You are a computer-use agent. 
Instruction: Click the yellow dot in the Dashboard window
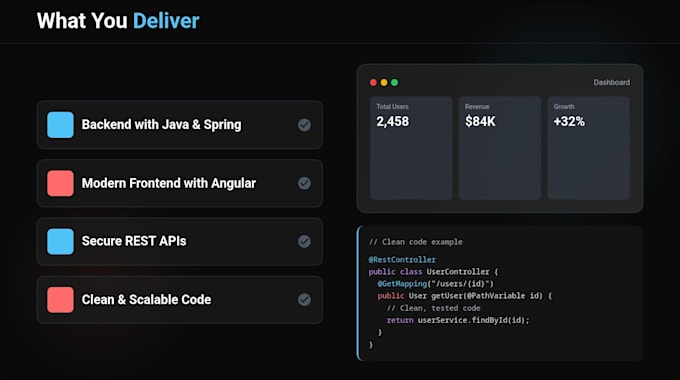pyautogui.click(x=384, y=82)
